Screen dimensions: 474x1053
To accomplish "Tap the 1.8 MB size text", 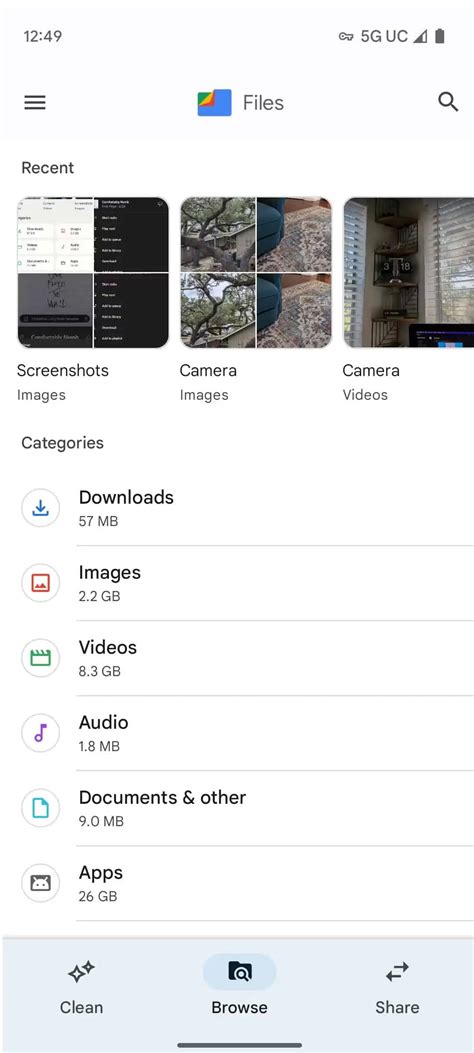I will [99, 746].
